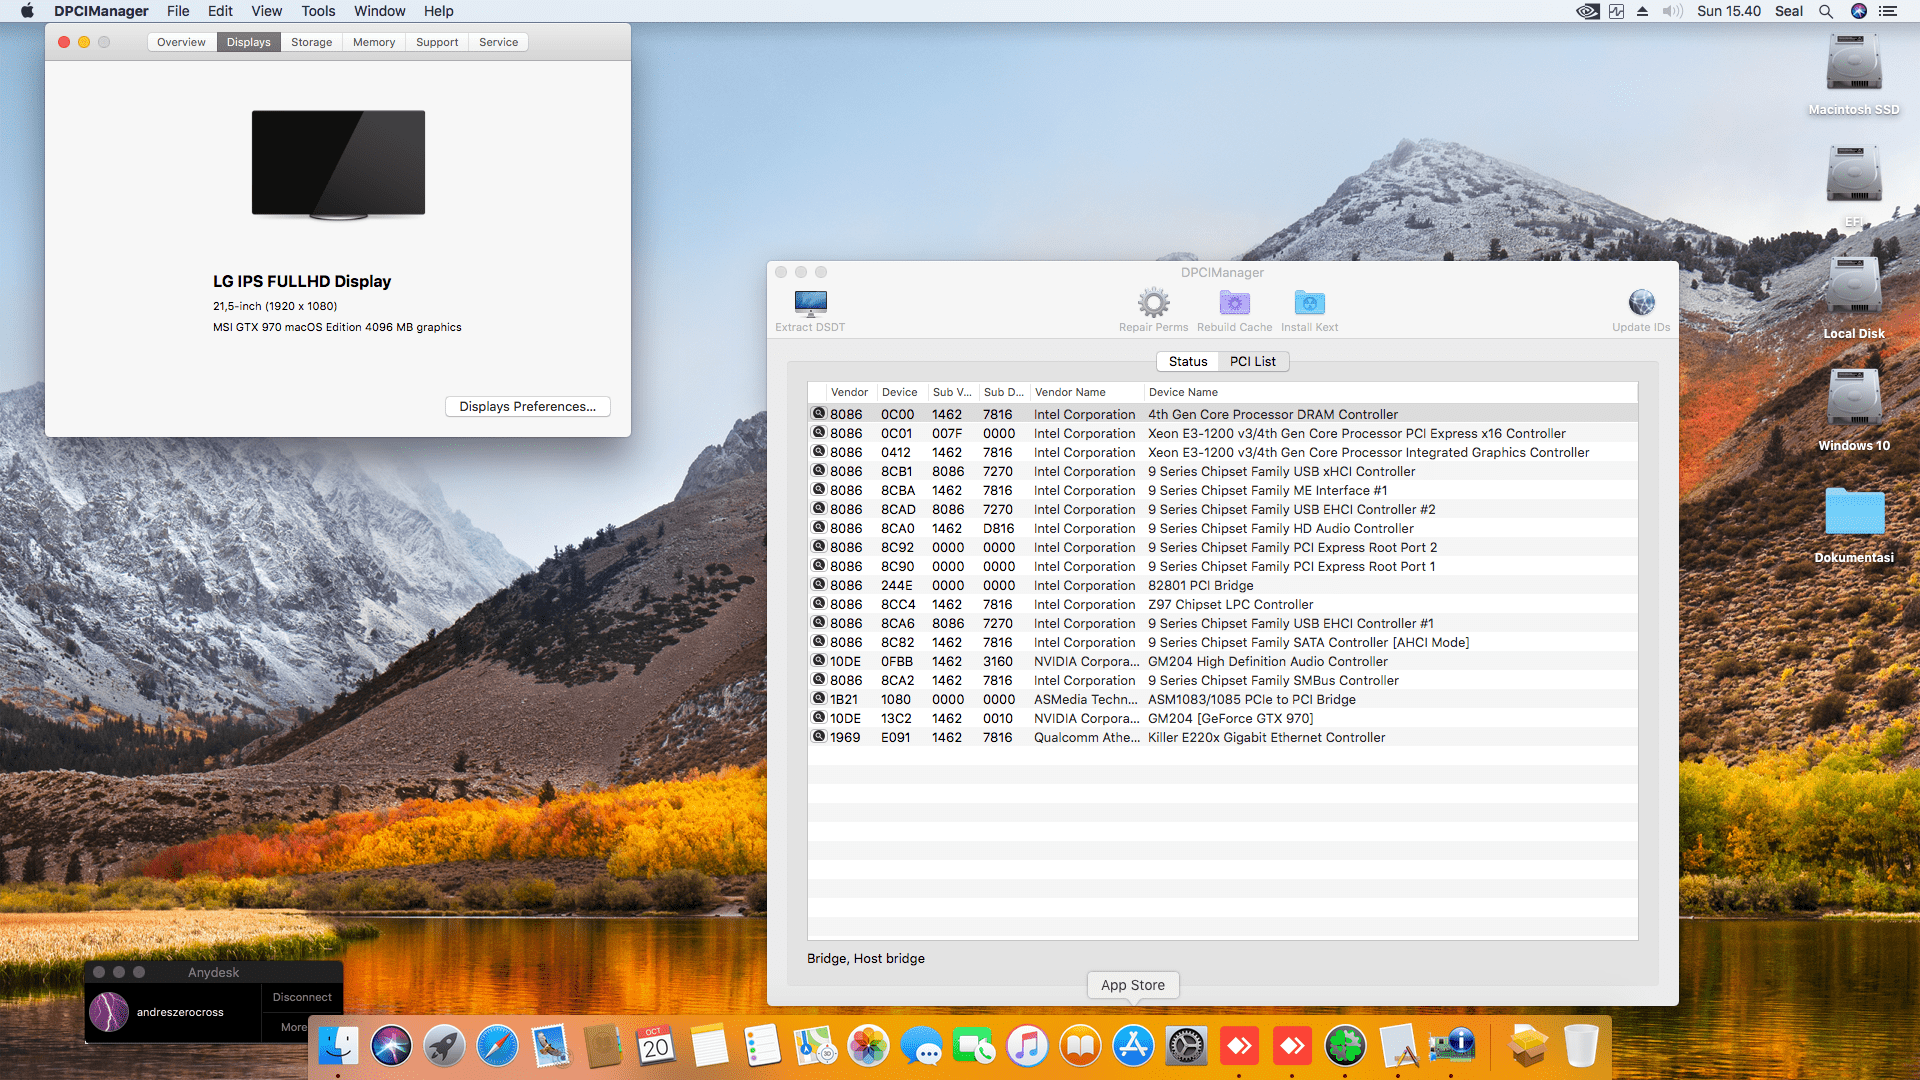Select the Storage tab in About This Mac

click(x=311, y=42)
